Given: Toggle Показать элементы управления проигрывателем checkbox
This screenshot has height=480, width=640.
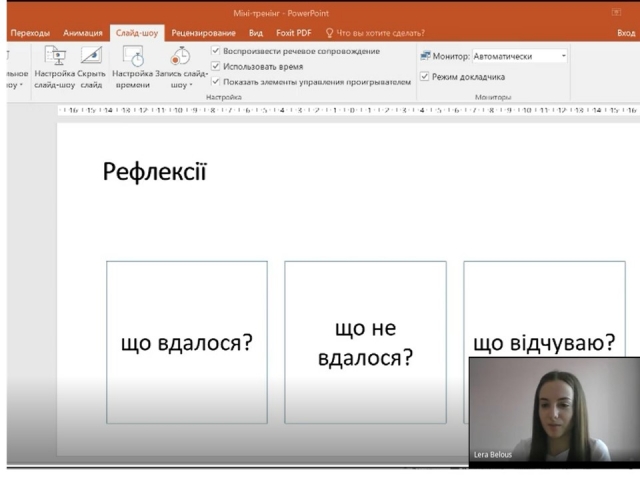Looking at the screenshot, I should 216,81.
